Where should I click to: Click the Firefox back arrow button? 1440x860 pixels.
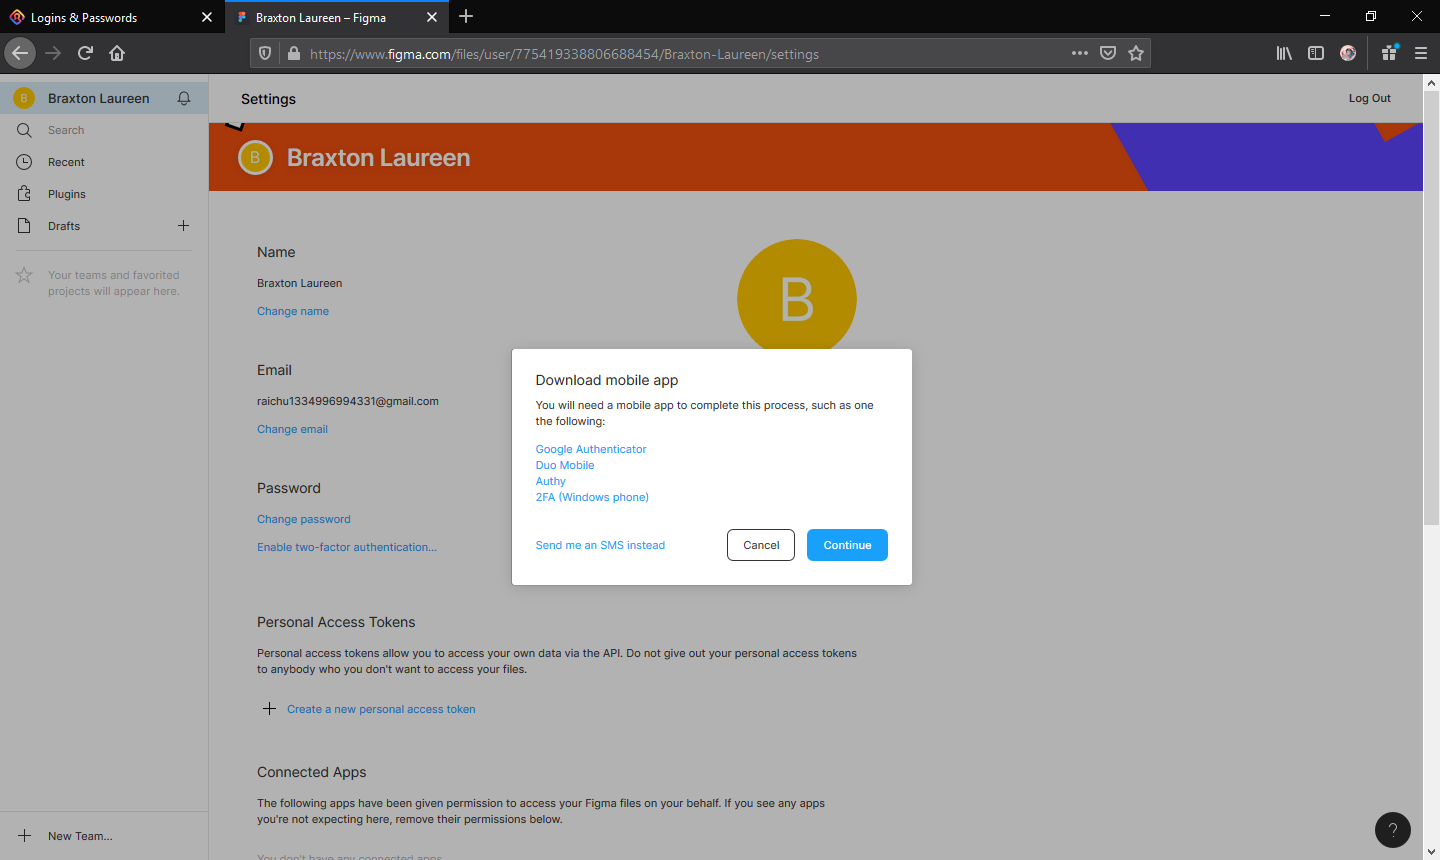(x=20, y=53)
